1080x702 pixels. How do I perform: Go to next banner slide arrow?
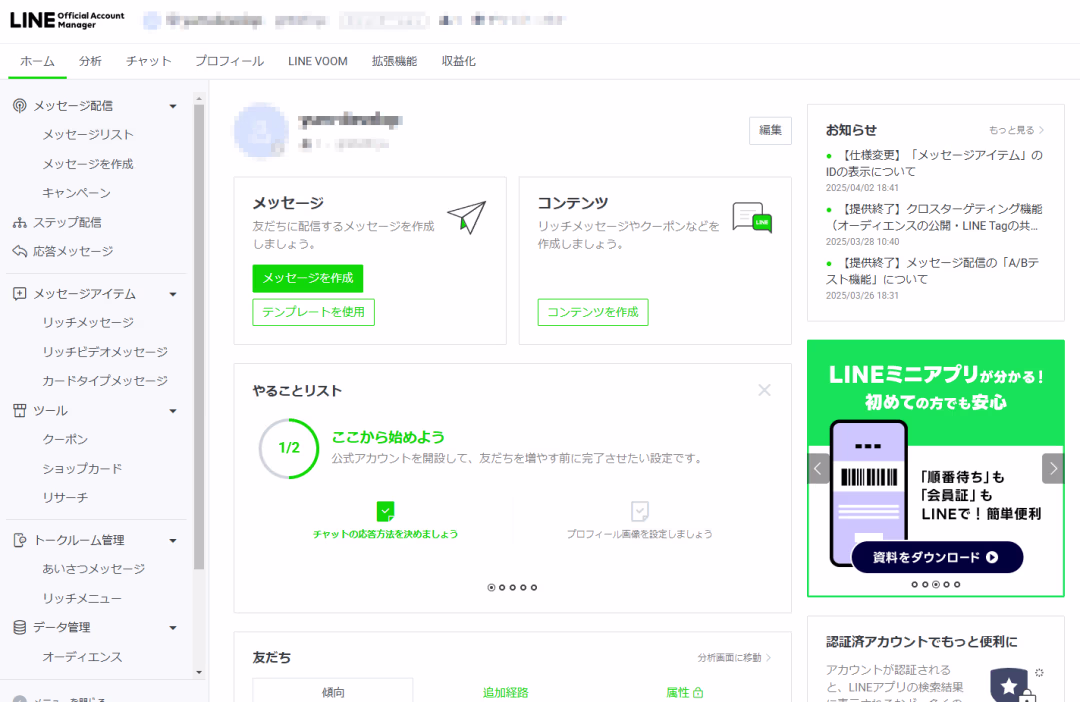click(1053, 468)
